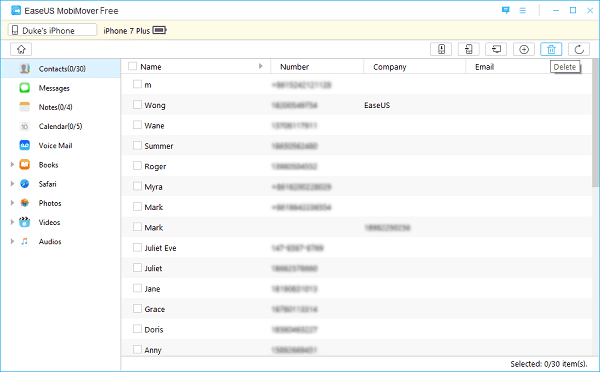
Task: Select the Messages icon in sidebar
Action: [x=25, y=88]
